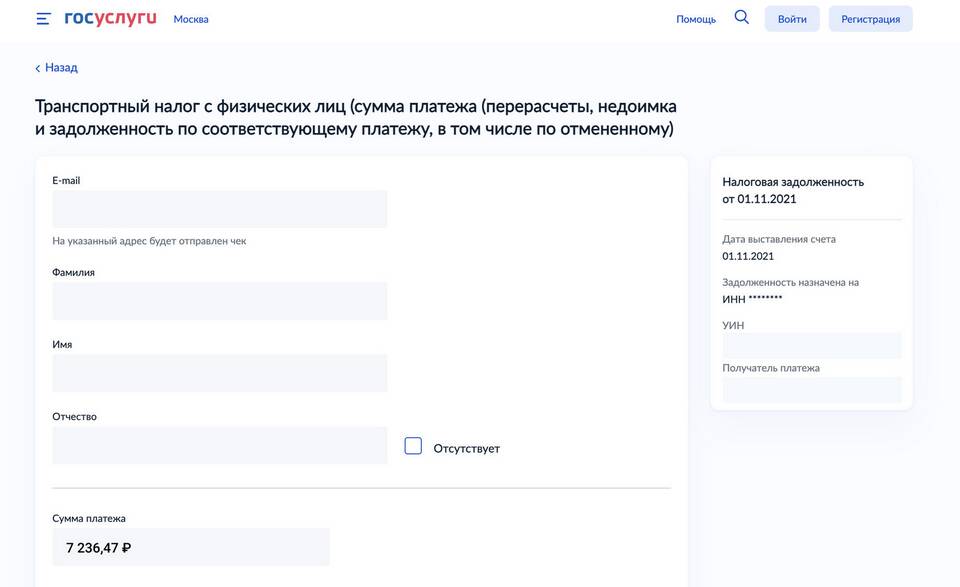Click the Госуслуги logo

(x=110, y=18)
